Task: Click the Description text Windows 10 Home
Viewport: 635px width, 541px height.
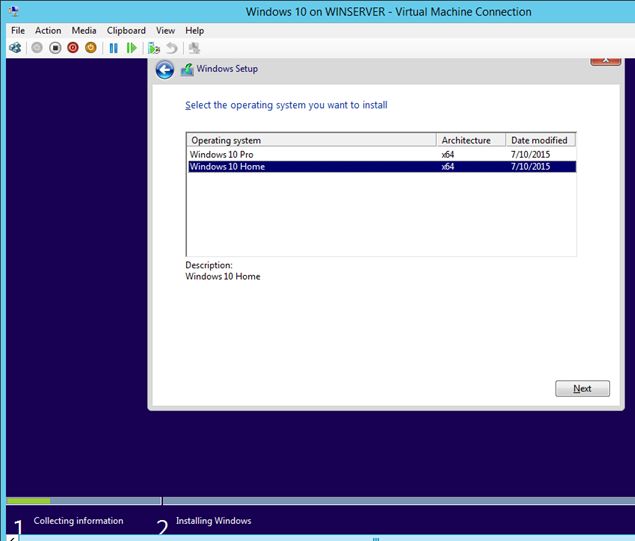Action: 223,277
